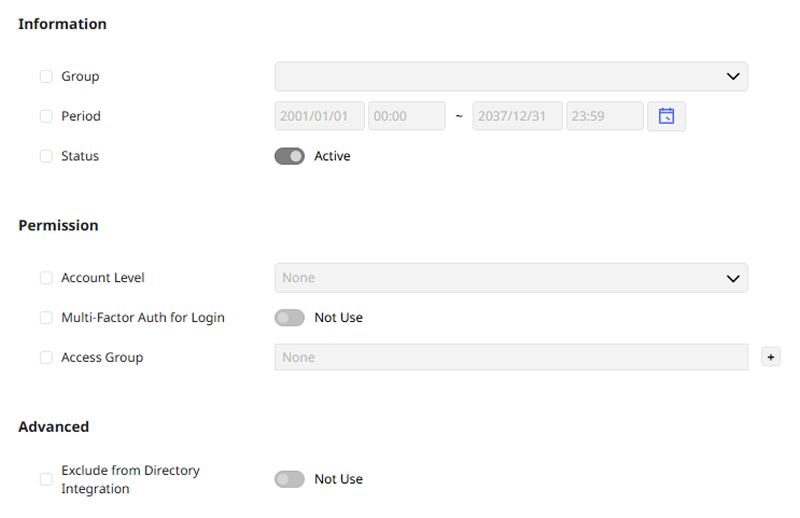This screenshot has height=518, width=800.
Task: Click the start date field 2001/01/01
Action: tap(319, 116)
